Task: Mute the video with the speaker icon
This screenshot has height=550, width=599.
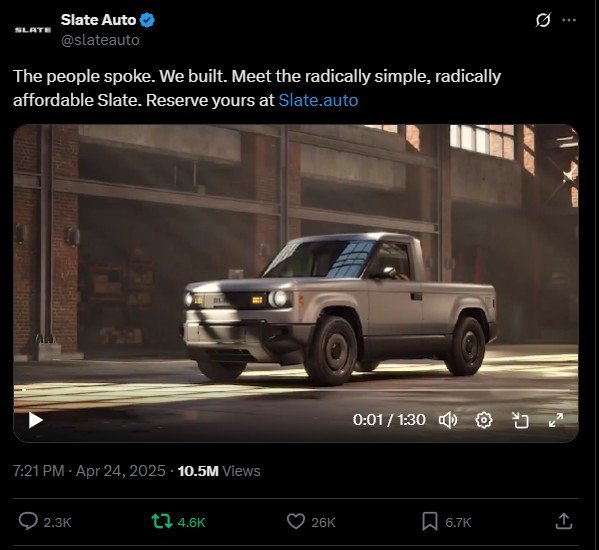Action: (448, 420)
